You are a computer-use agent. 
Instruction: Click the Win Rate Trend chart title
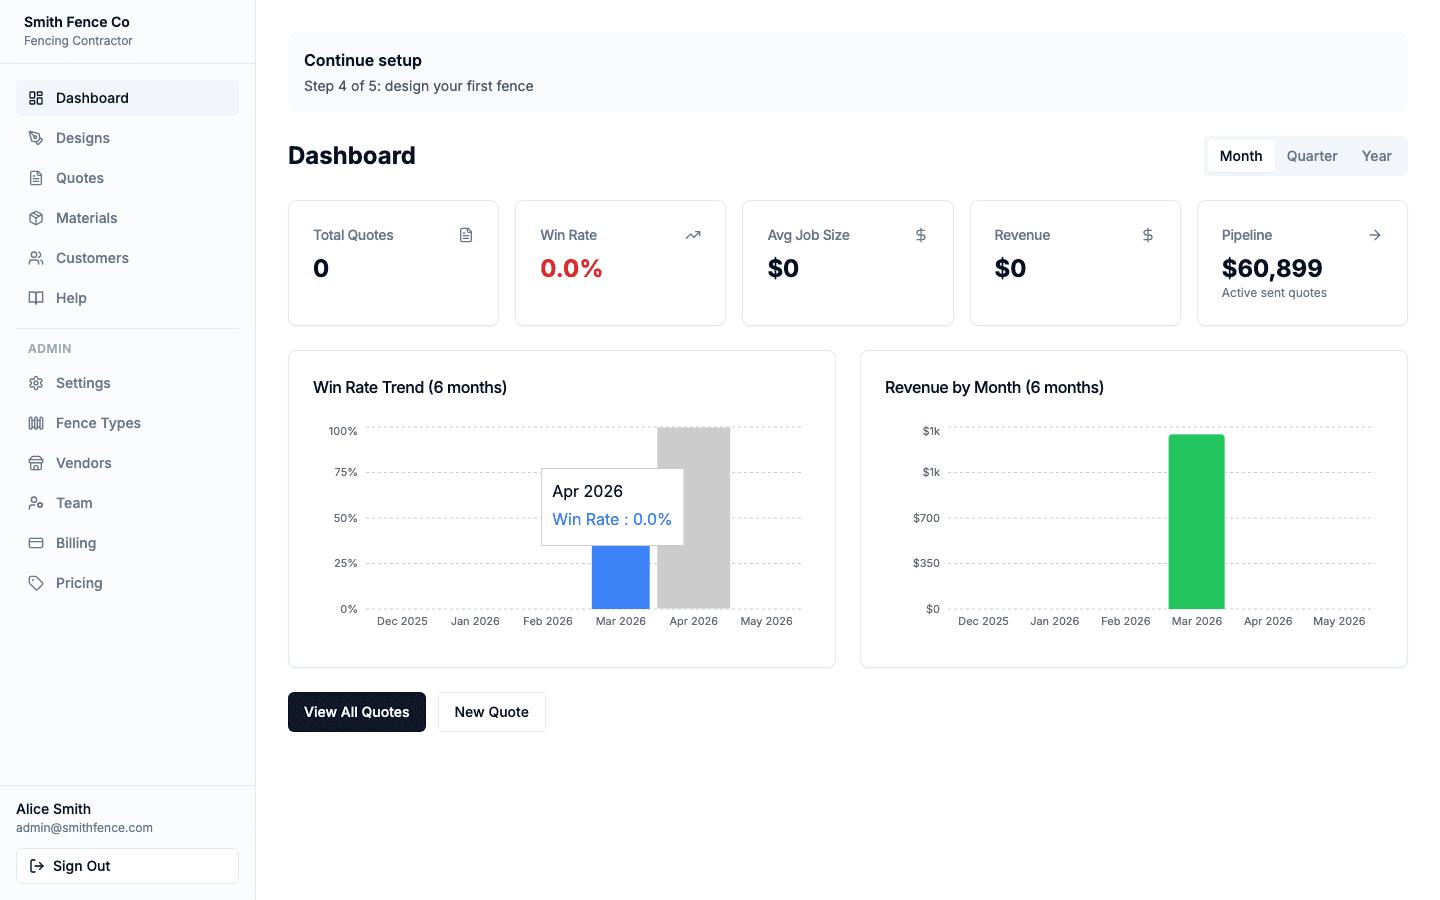coord(410,387)
